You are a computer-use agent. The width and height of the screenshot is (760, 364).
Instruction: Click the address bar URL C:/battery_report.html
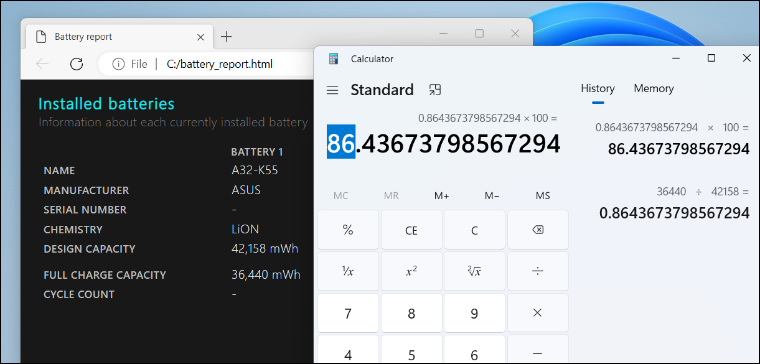[220, 64]
